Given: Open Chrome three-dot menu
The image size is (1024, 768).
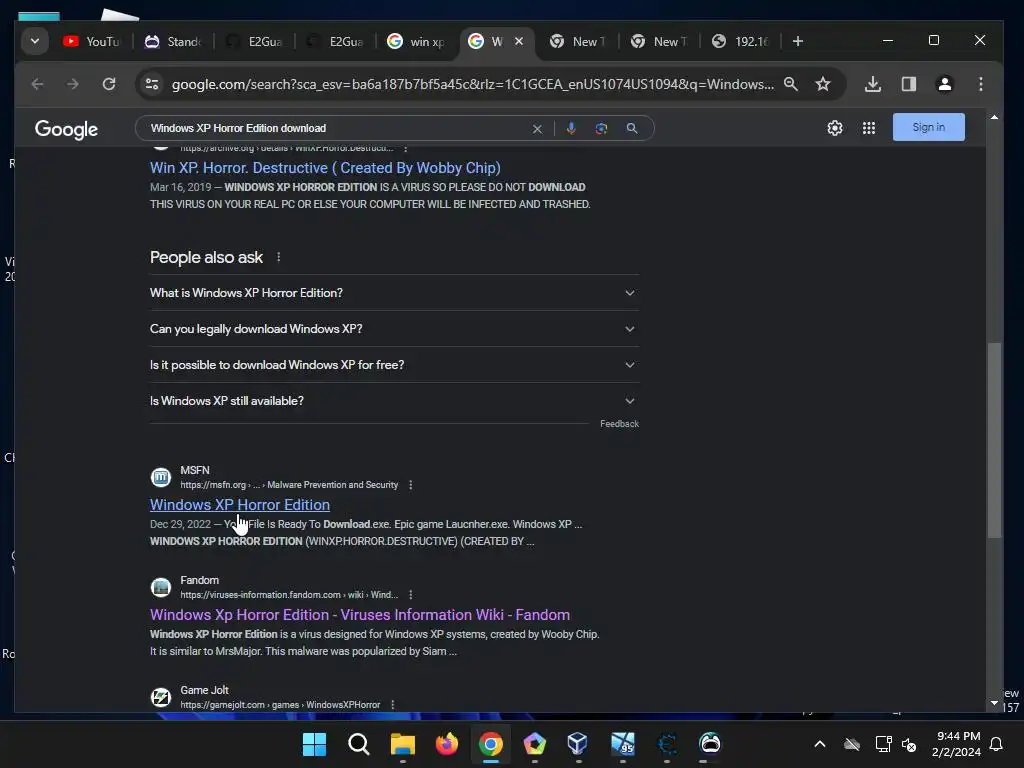Looking at the screenshot, I should (x=980, y=84).
